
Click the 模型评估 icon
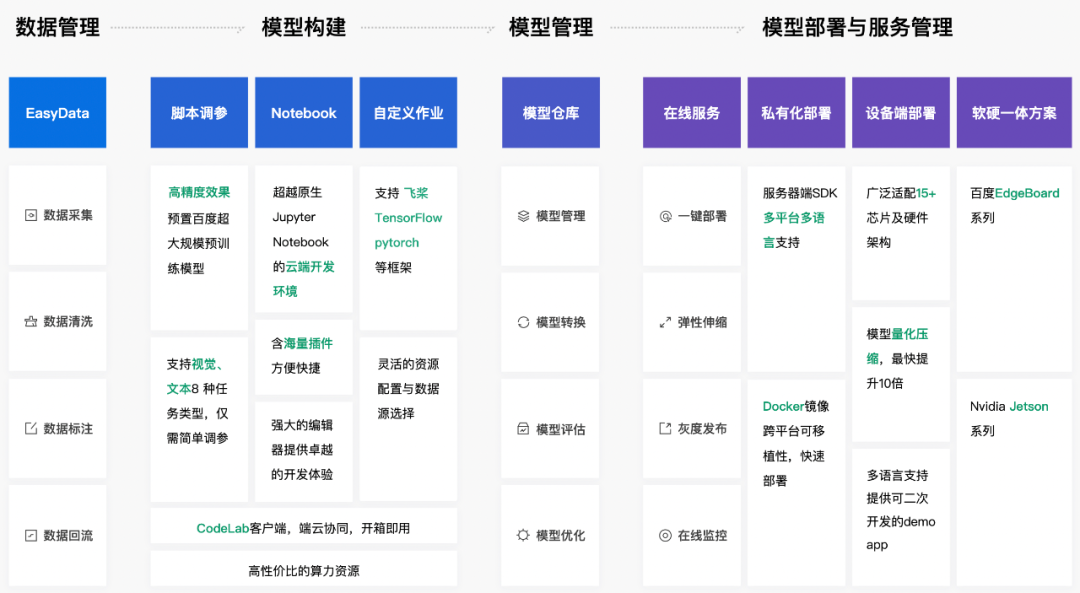pos(523,429)
